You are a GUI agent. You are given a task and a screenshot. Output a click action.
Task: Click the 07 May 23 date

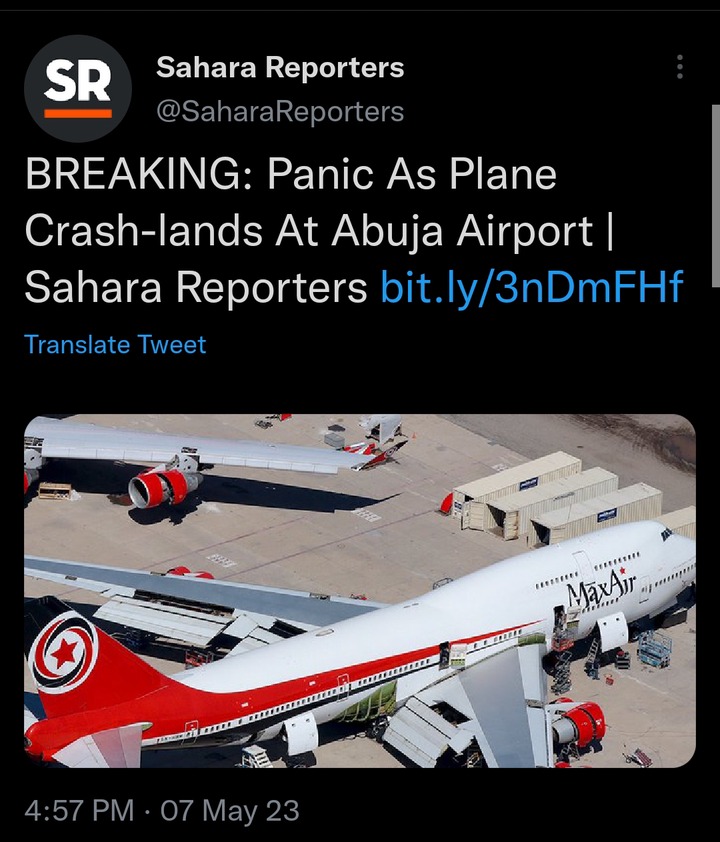(230, 810)
